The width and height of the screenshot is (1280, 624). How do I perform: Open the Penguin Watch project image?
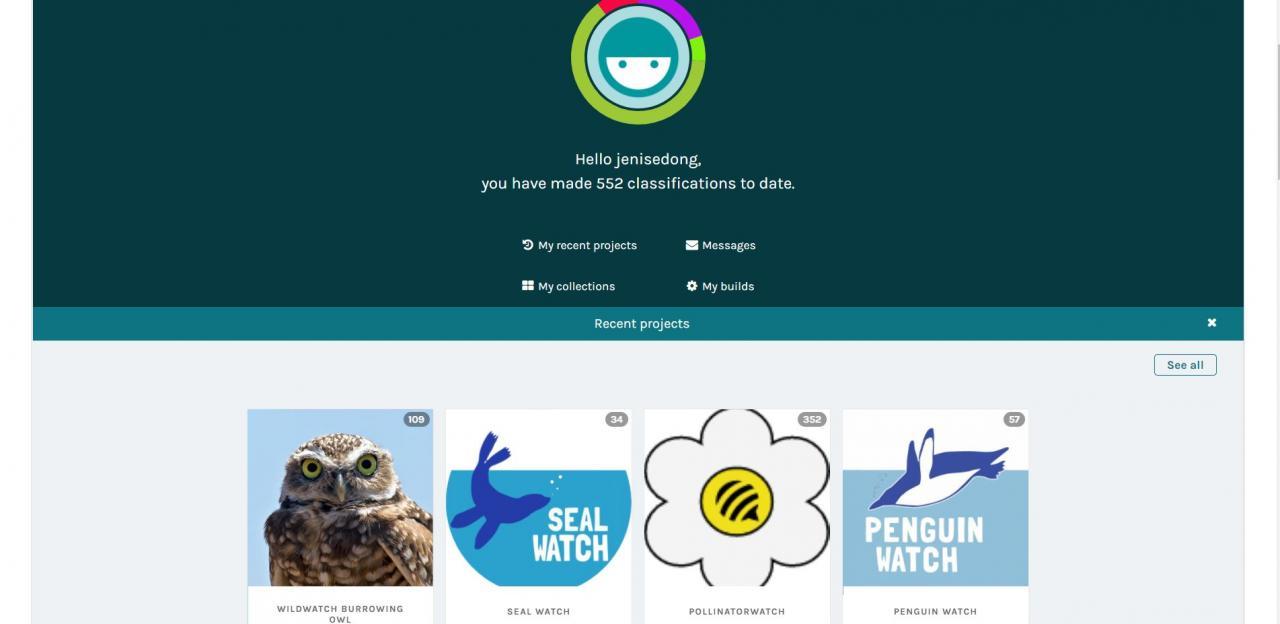[935, 497]
